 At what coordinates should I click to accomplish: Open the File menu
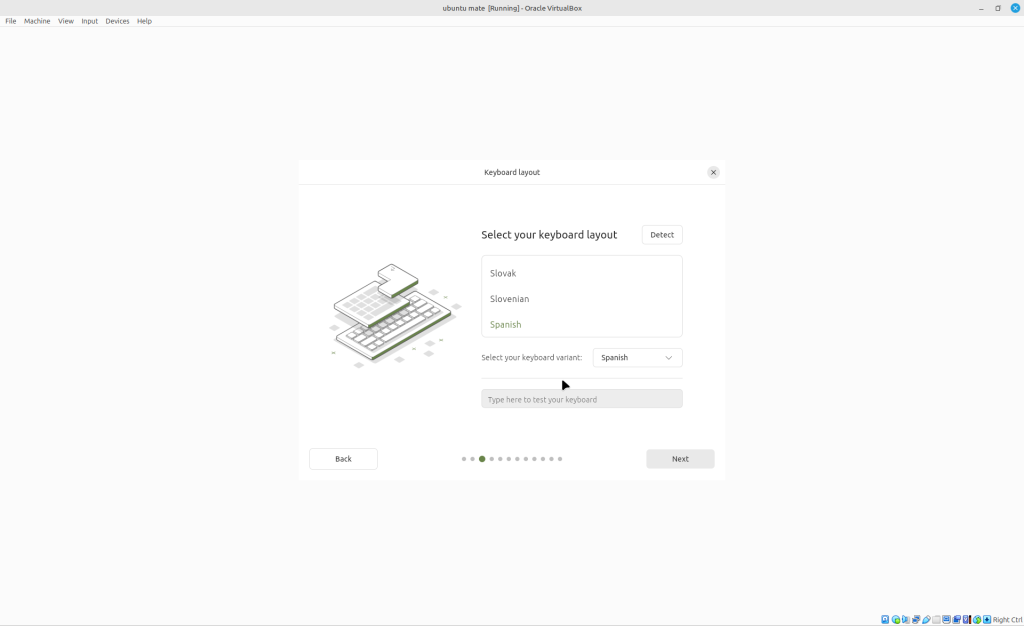click(x=11, y=21)
